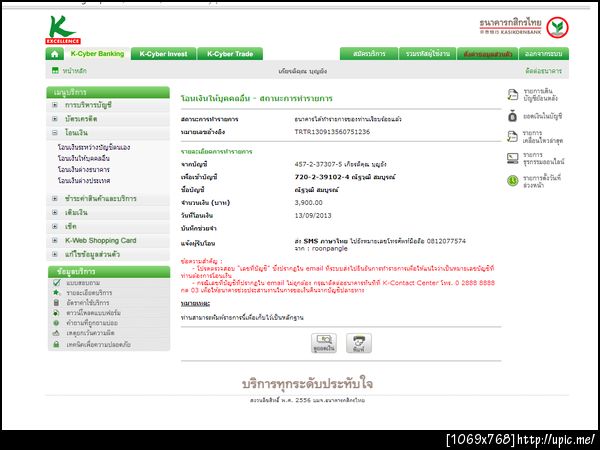Open โอนเงินให้บุคคลอื่น link
Screen dimensions: 600x450
(84, 158)
